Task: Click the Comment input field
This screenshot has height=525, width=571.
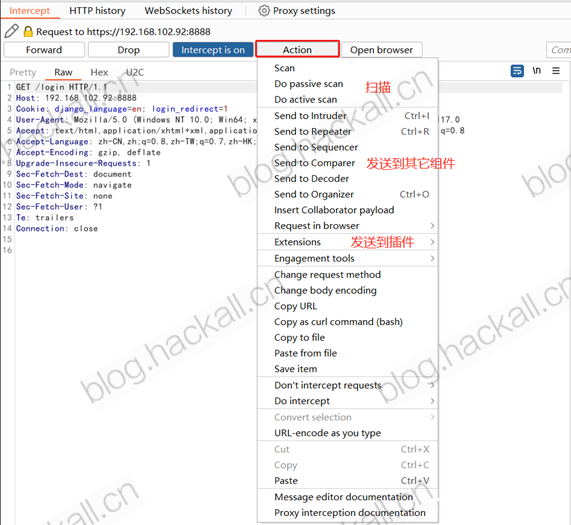Action: pos(559,50)
